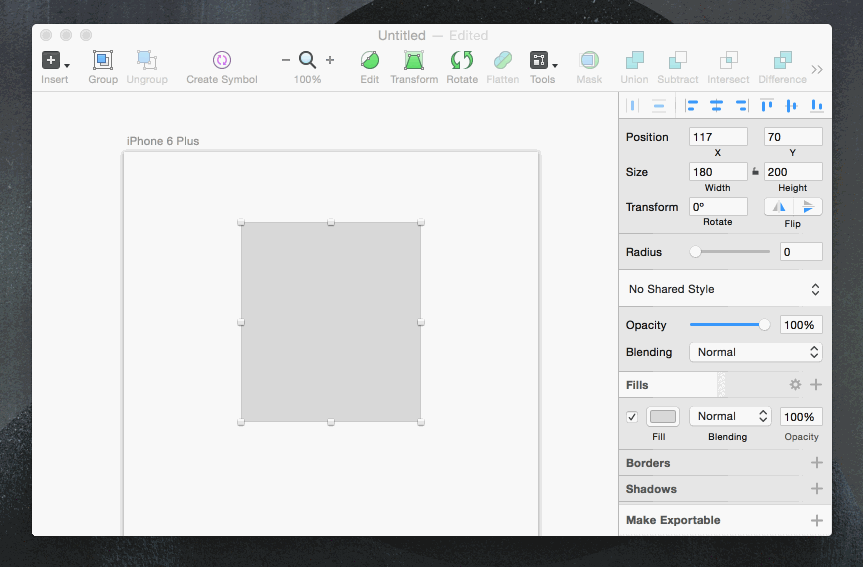Screen dimensions: 863x567
Task: Add an export option via Make Exportable
Action: 817,520
